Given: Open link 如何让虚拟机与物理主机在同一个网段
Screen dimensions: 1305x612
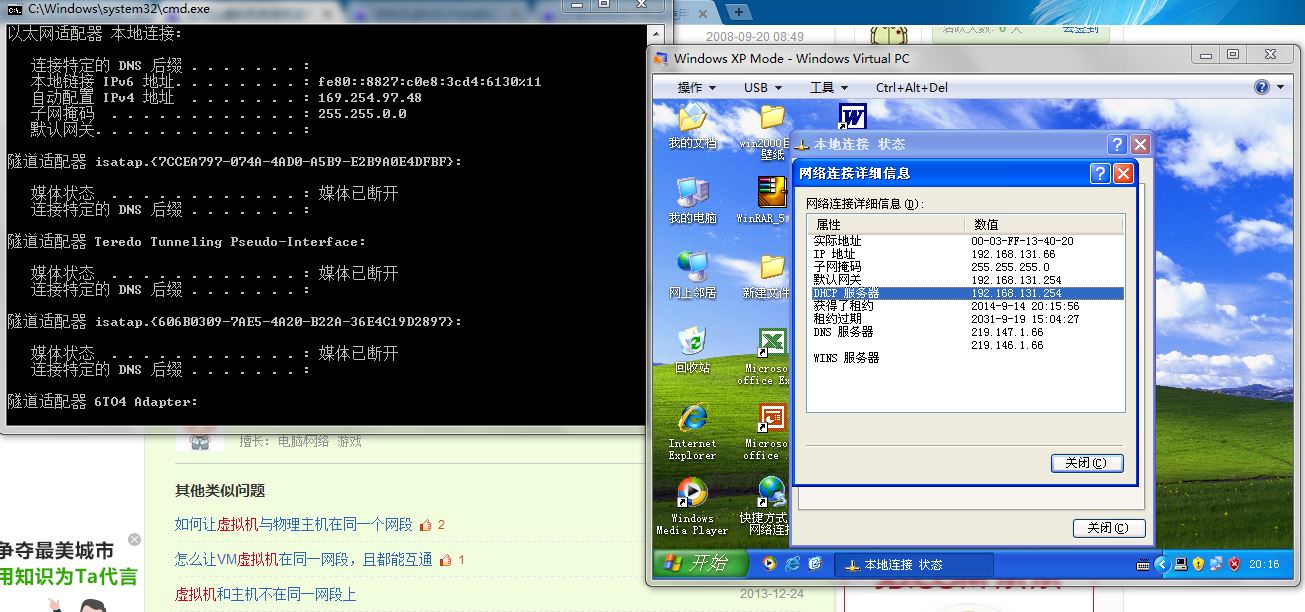Looking at the screenshot, I should click(293, 524).
